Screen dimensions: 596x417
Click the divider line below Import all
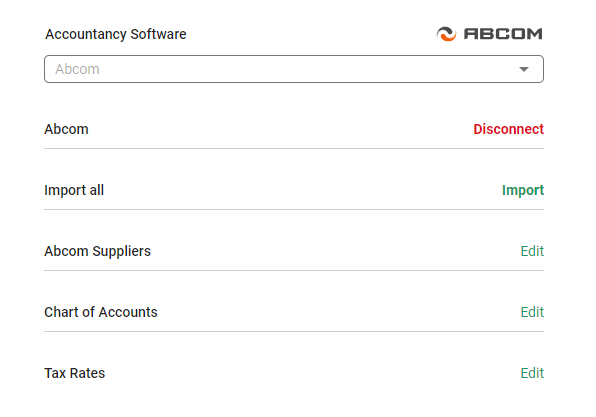294,209
